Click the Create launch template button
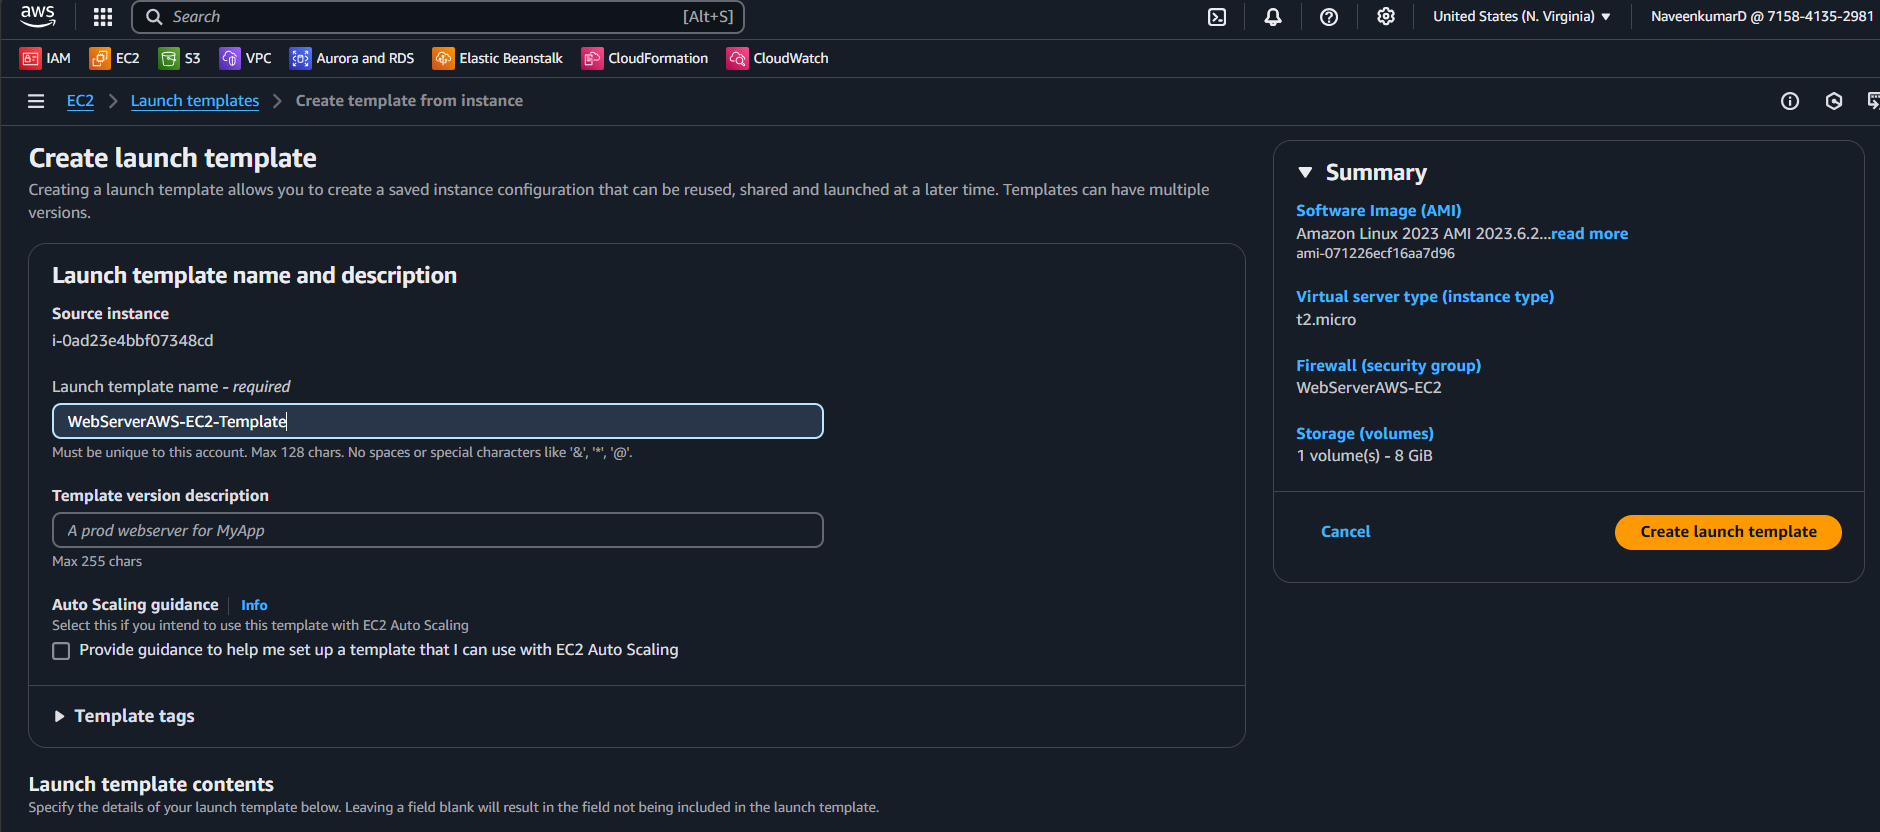 coord(1728,532)
